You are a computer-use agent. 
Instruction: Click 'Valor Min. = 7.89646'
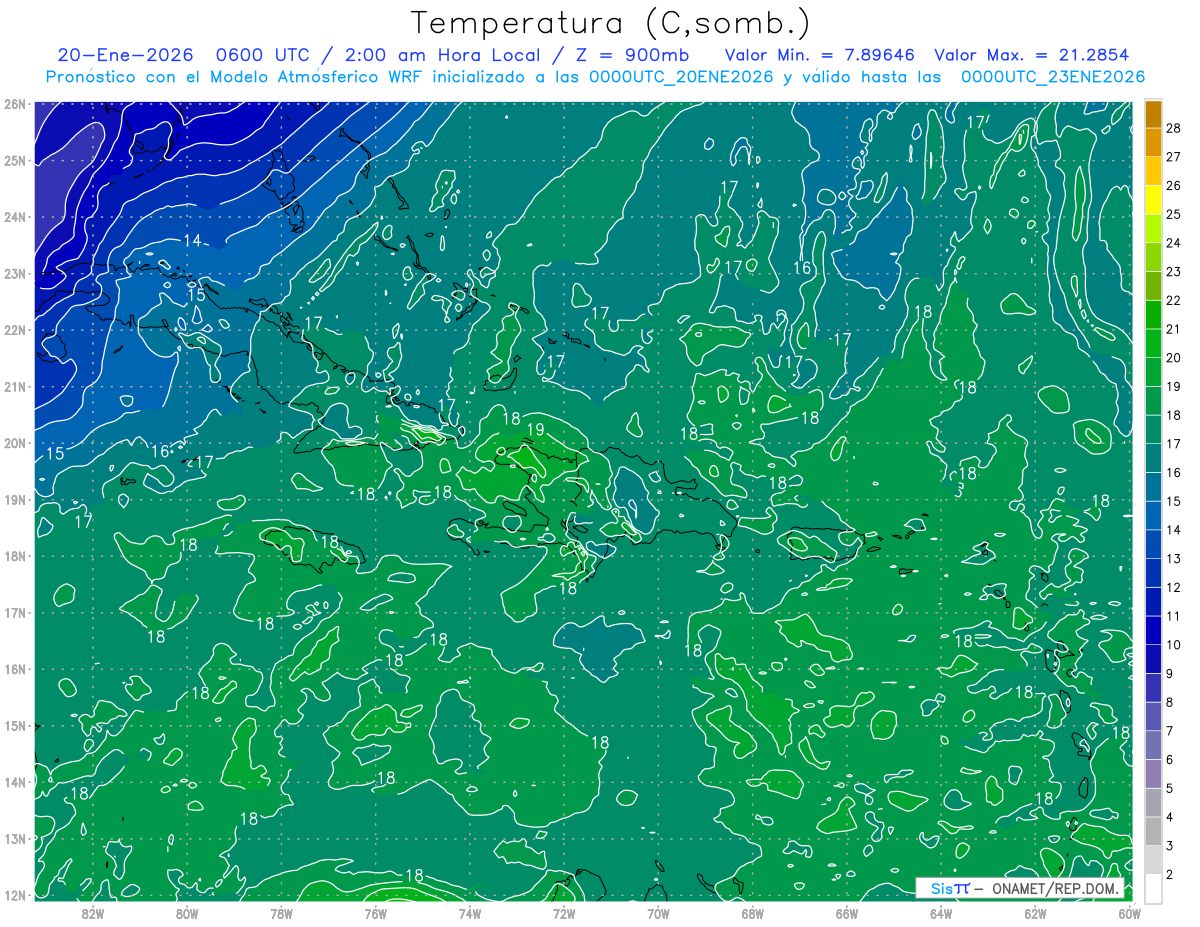820,55
